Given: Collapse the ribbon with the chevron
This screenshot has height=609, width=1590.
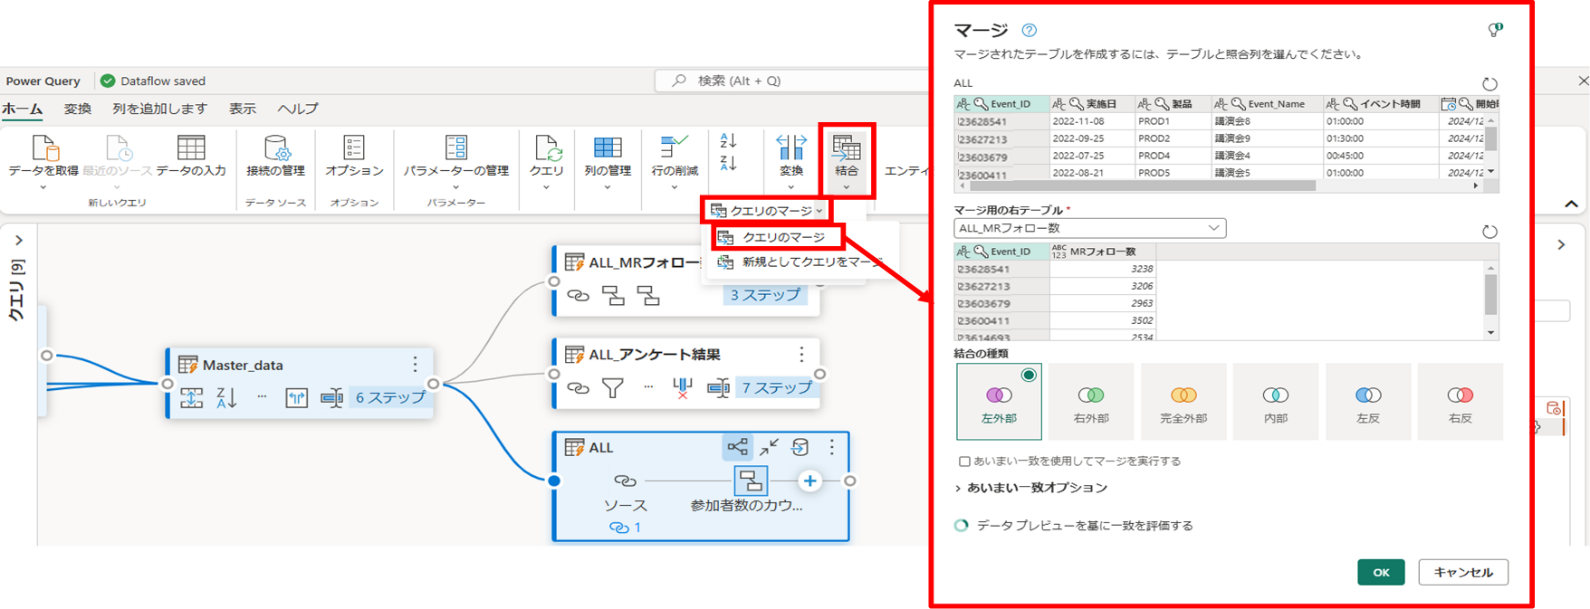Looking at the screenshot, I should [1572, 204].
